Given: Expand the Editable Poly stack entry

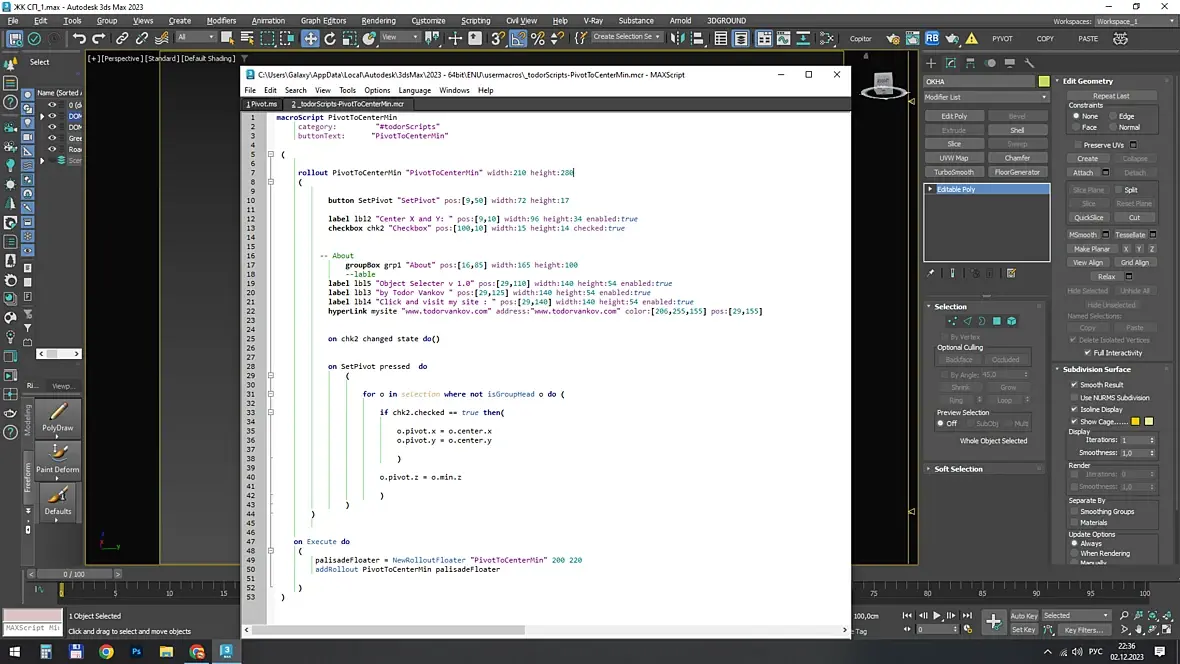Looking at the screenshot, I should coord(931,189).
